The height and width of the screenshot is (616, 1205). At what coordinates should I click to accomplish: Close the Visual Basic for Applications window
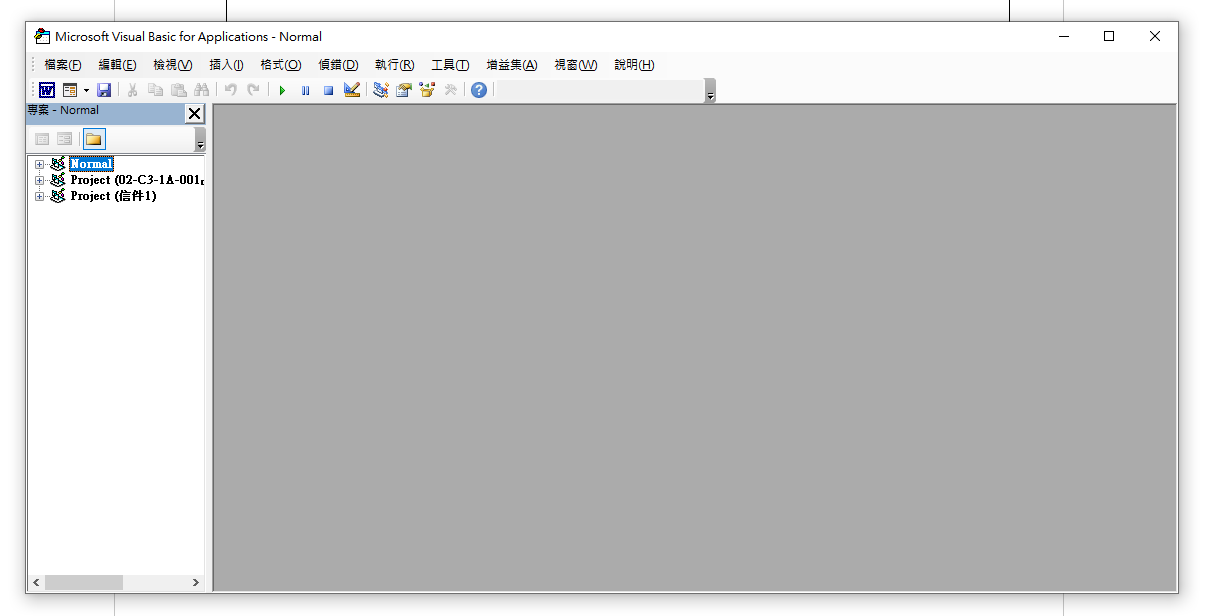[x=1155, y=36]
